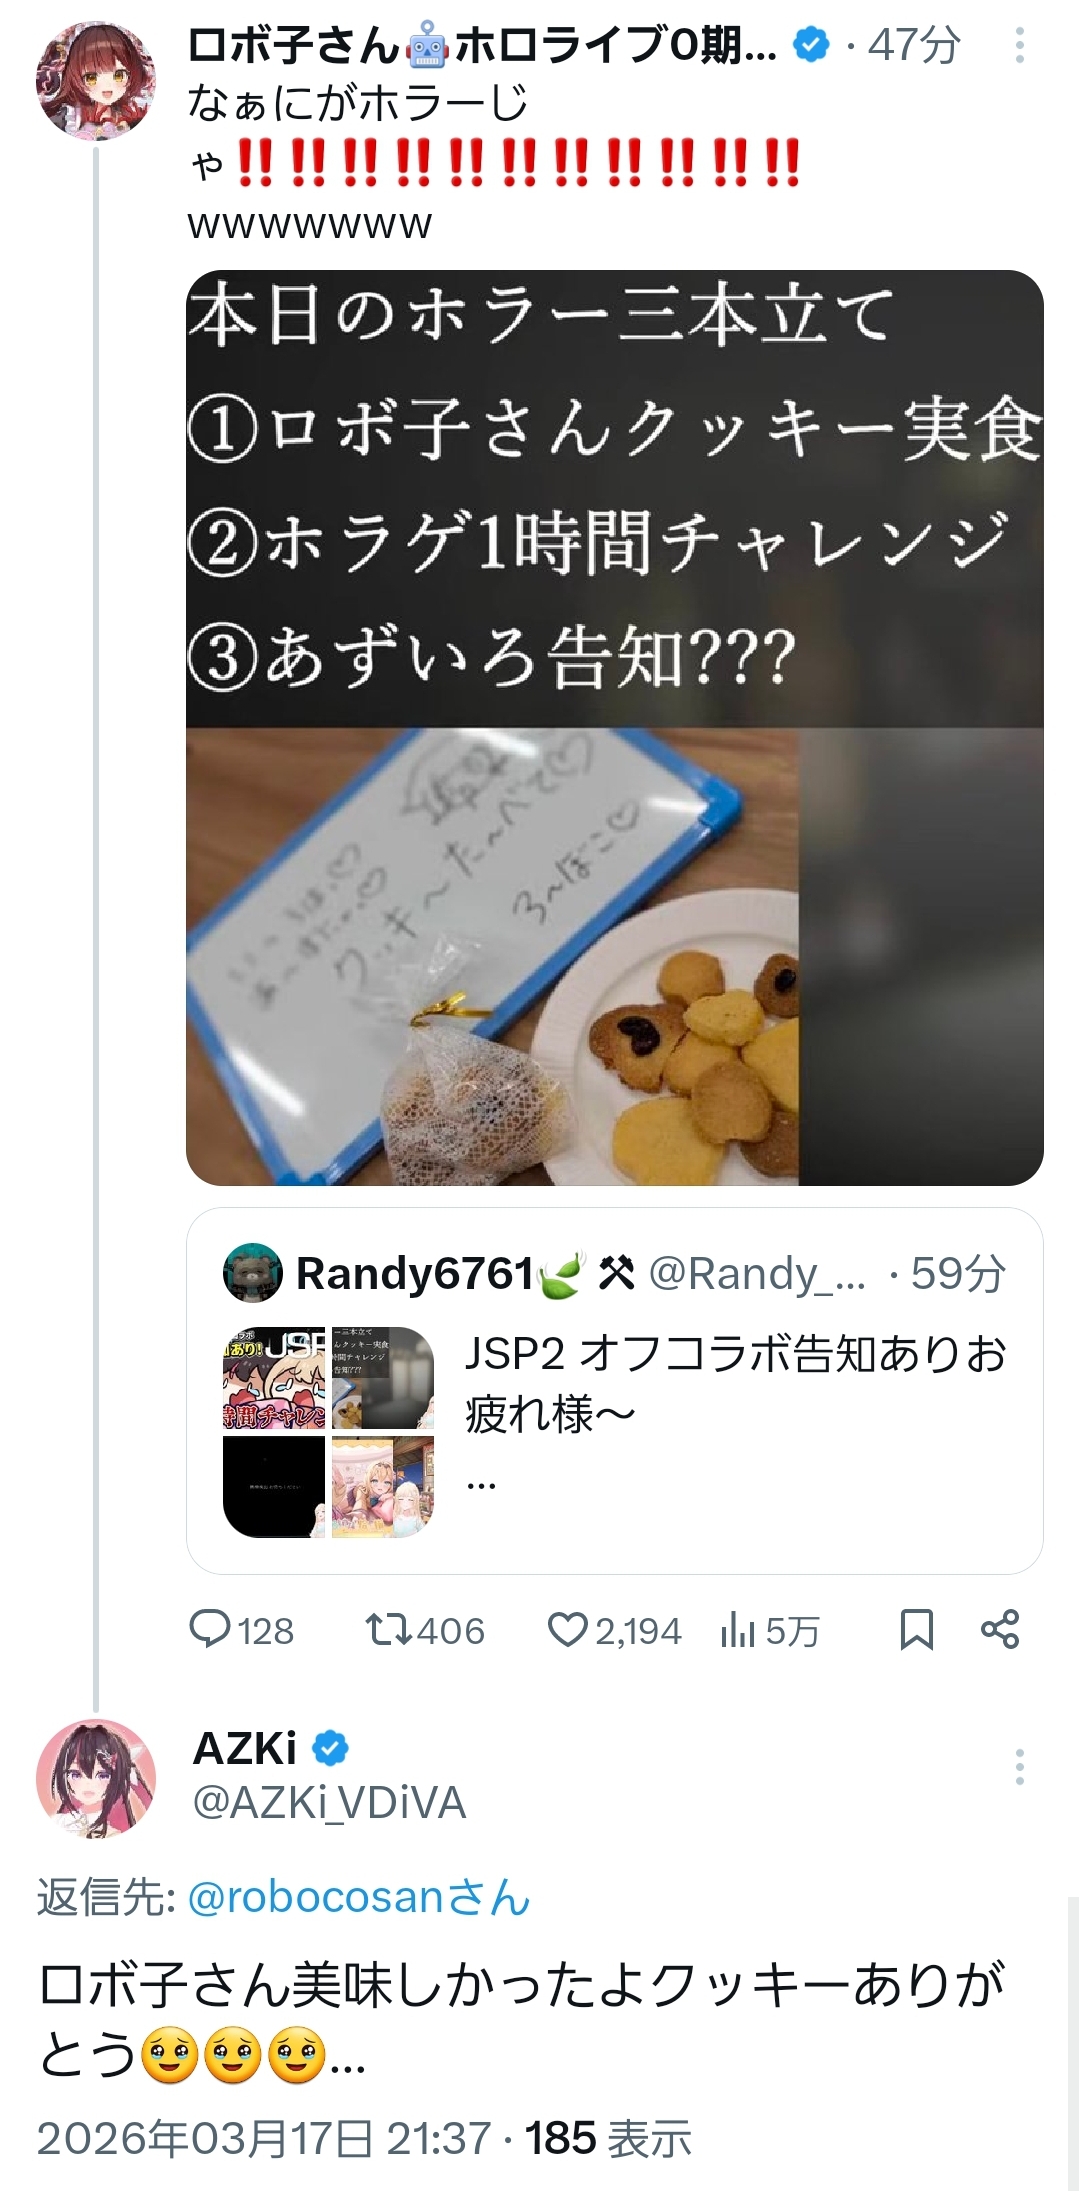The width and height of the screenshot is (1079, 2191).
Task: Tap the retweet icon with 406
Action: [x=388, y=1631]
